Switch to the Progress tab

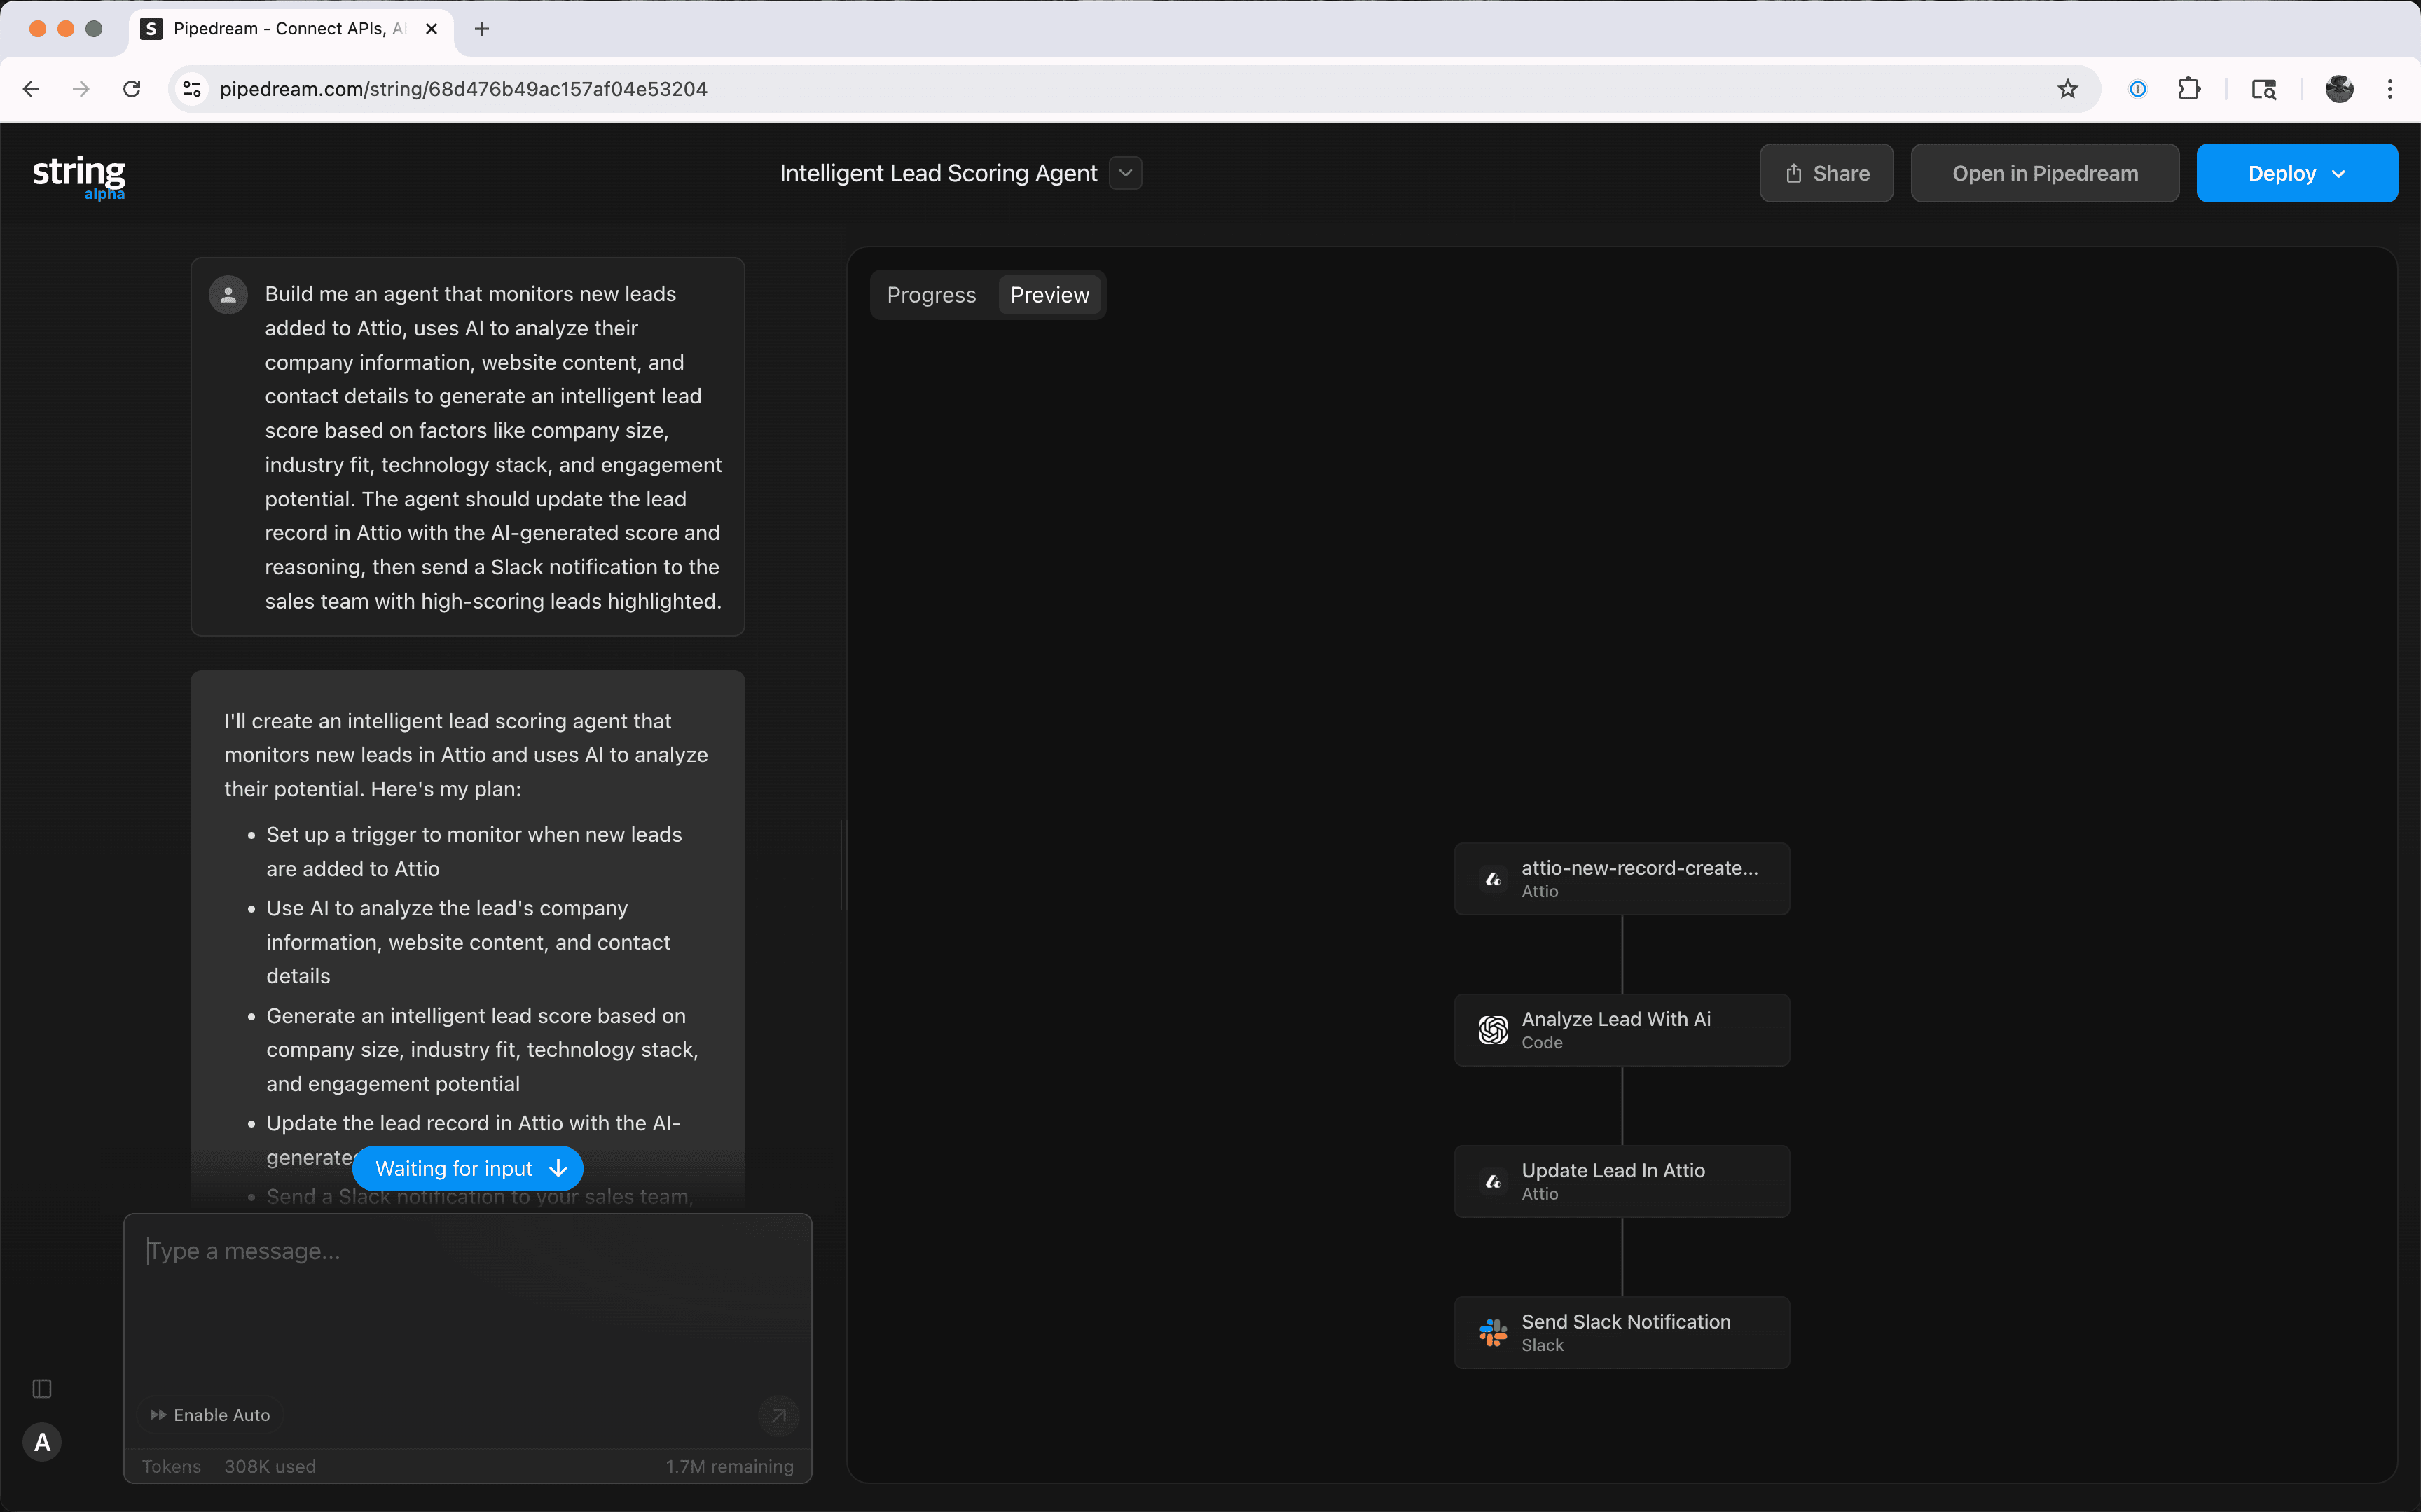(931, 295)
